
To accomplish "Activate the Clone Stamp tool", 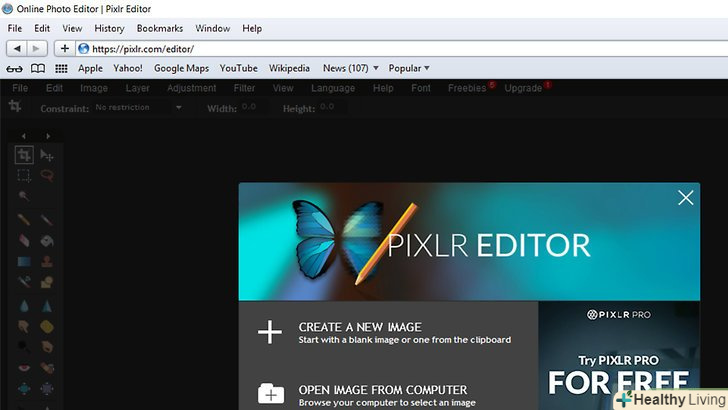I will [x=46, y=261].
